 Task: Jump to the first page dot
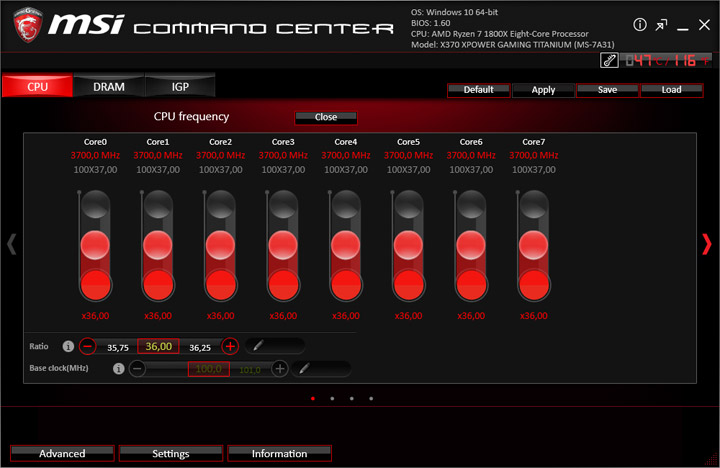[313, 398]
